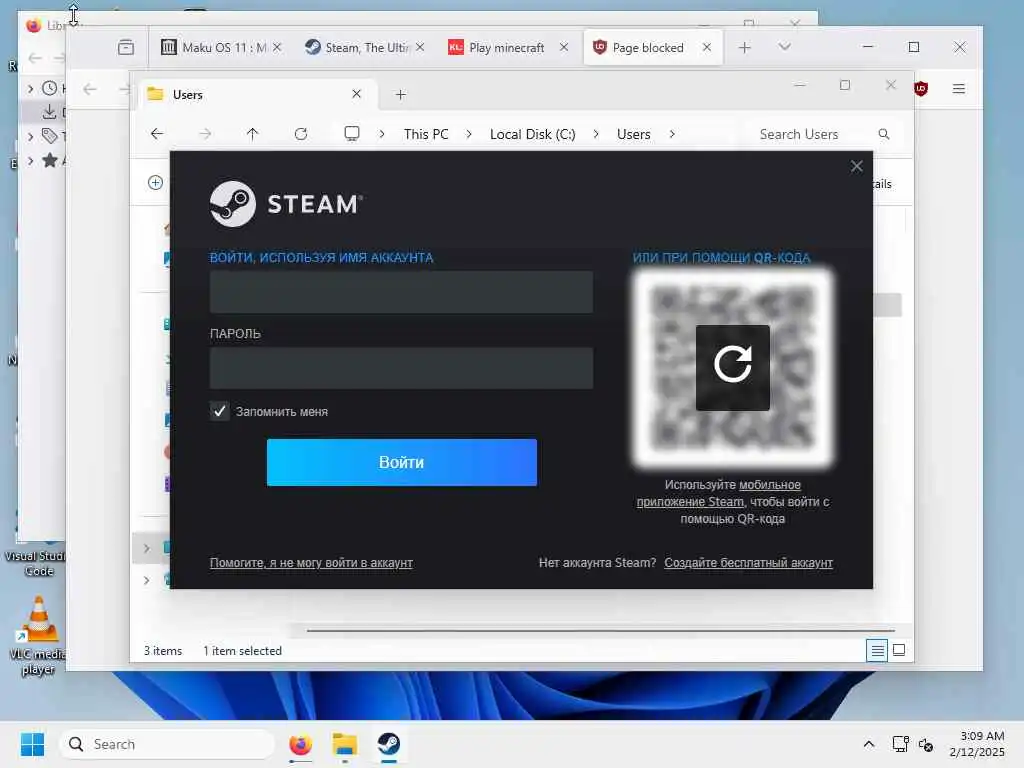Image resolution: width=1024 pixels, height=768 pixels.
Task: Select the Users File Explorer tab
Action: (258, 95)
